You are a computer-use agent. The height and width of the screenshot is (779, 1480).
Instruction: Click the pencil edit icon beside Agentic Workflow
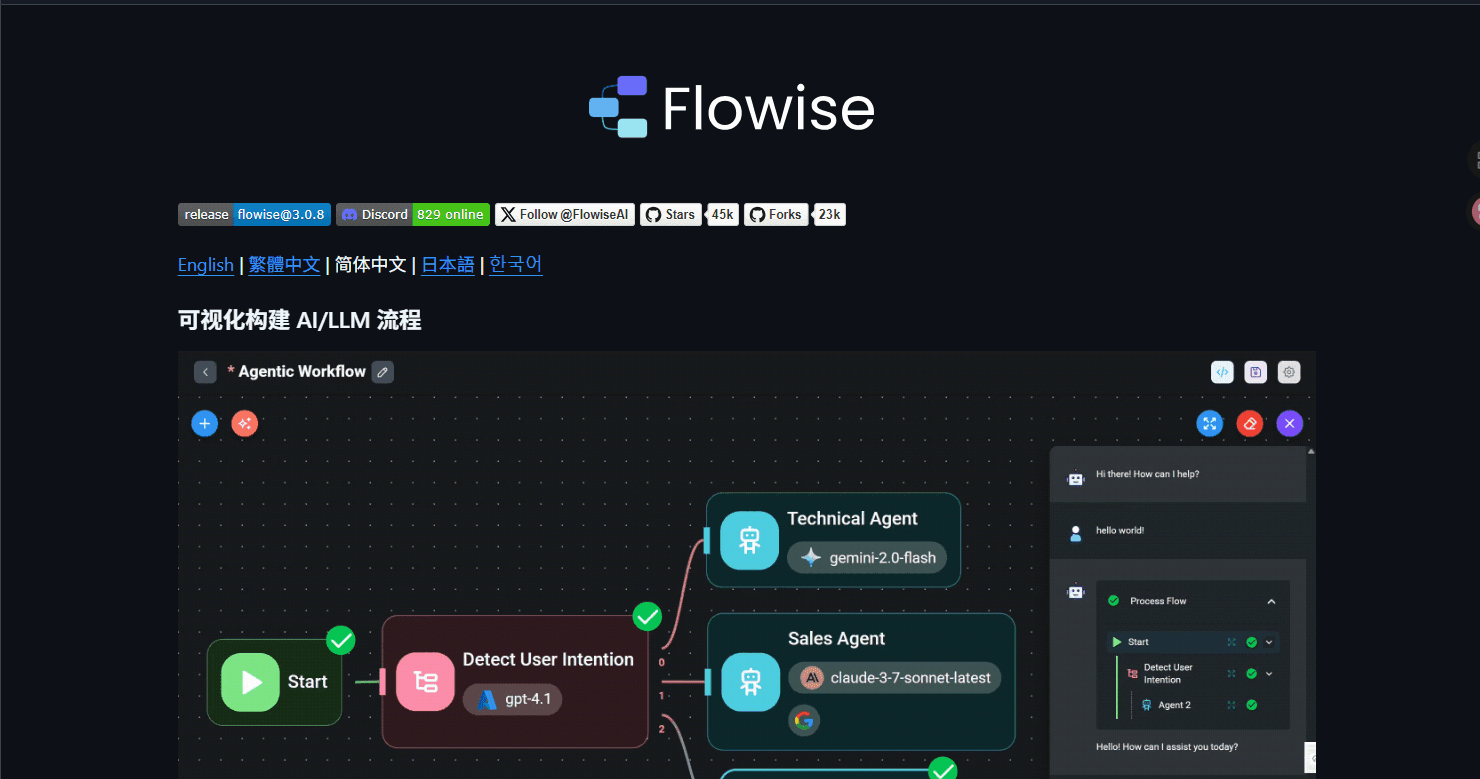click(382, 372)
